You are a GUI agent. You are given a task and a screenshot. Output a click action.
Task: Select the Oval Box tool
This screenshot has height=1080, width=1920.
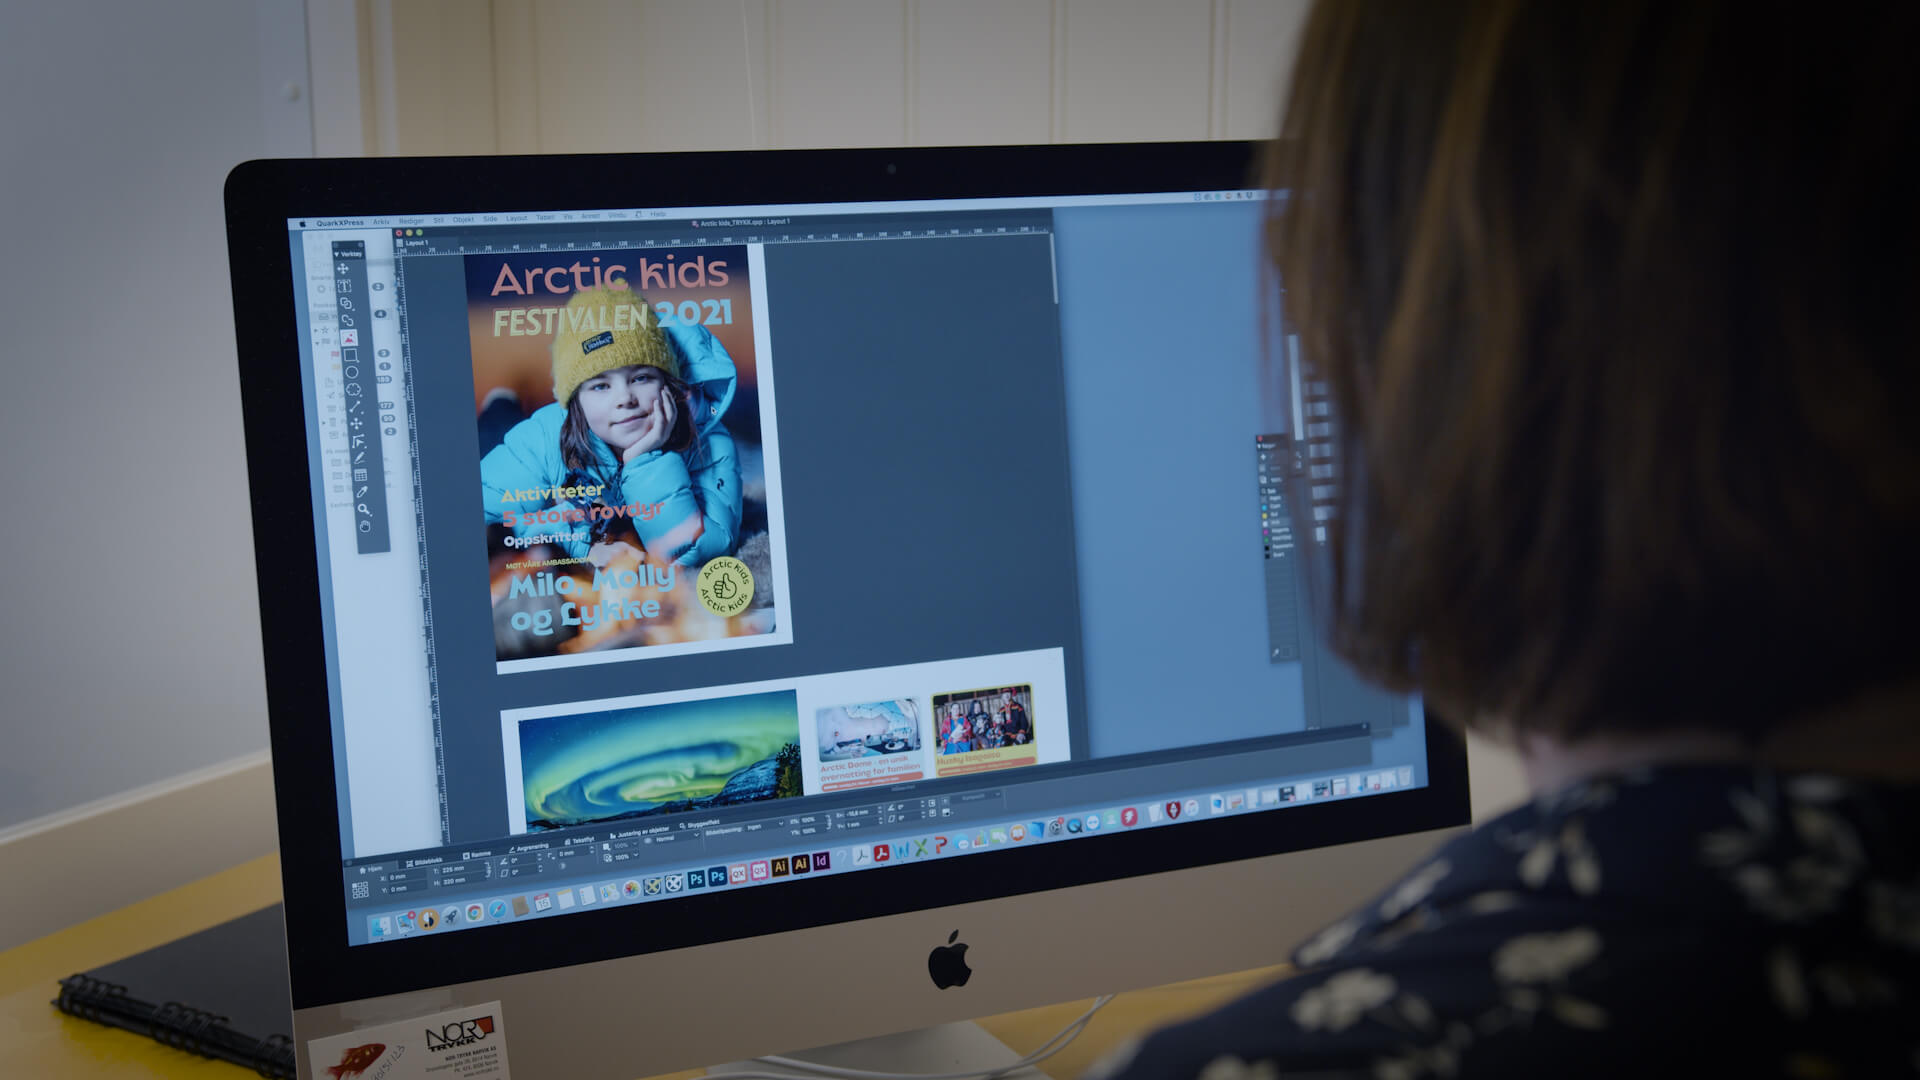click(x=352, y=372)
